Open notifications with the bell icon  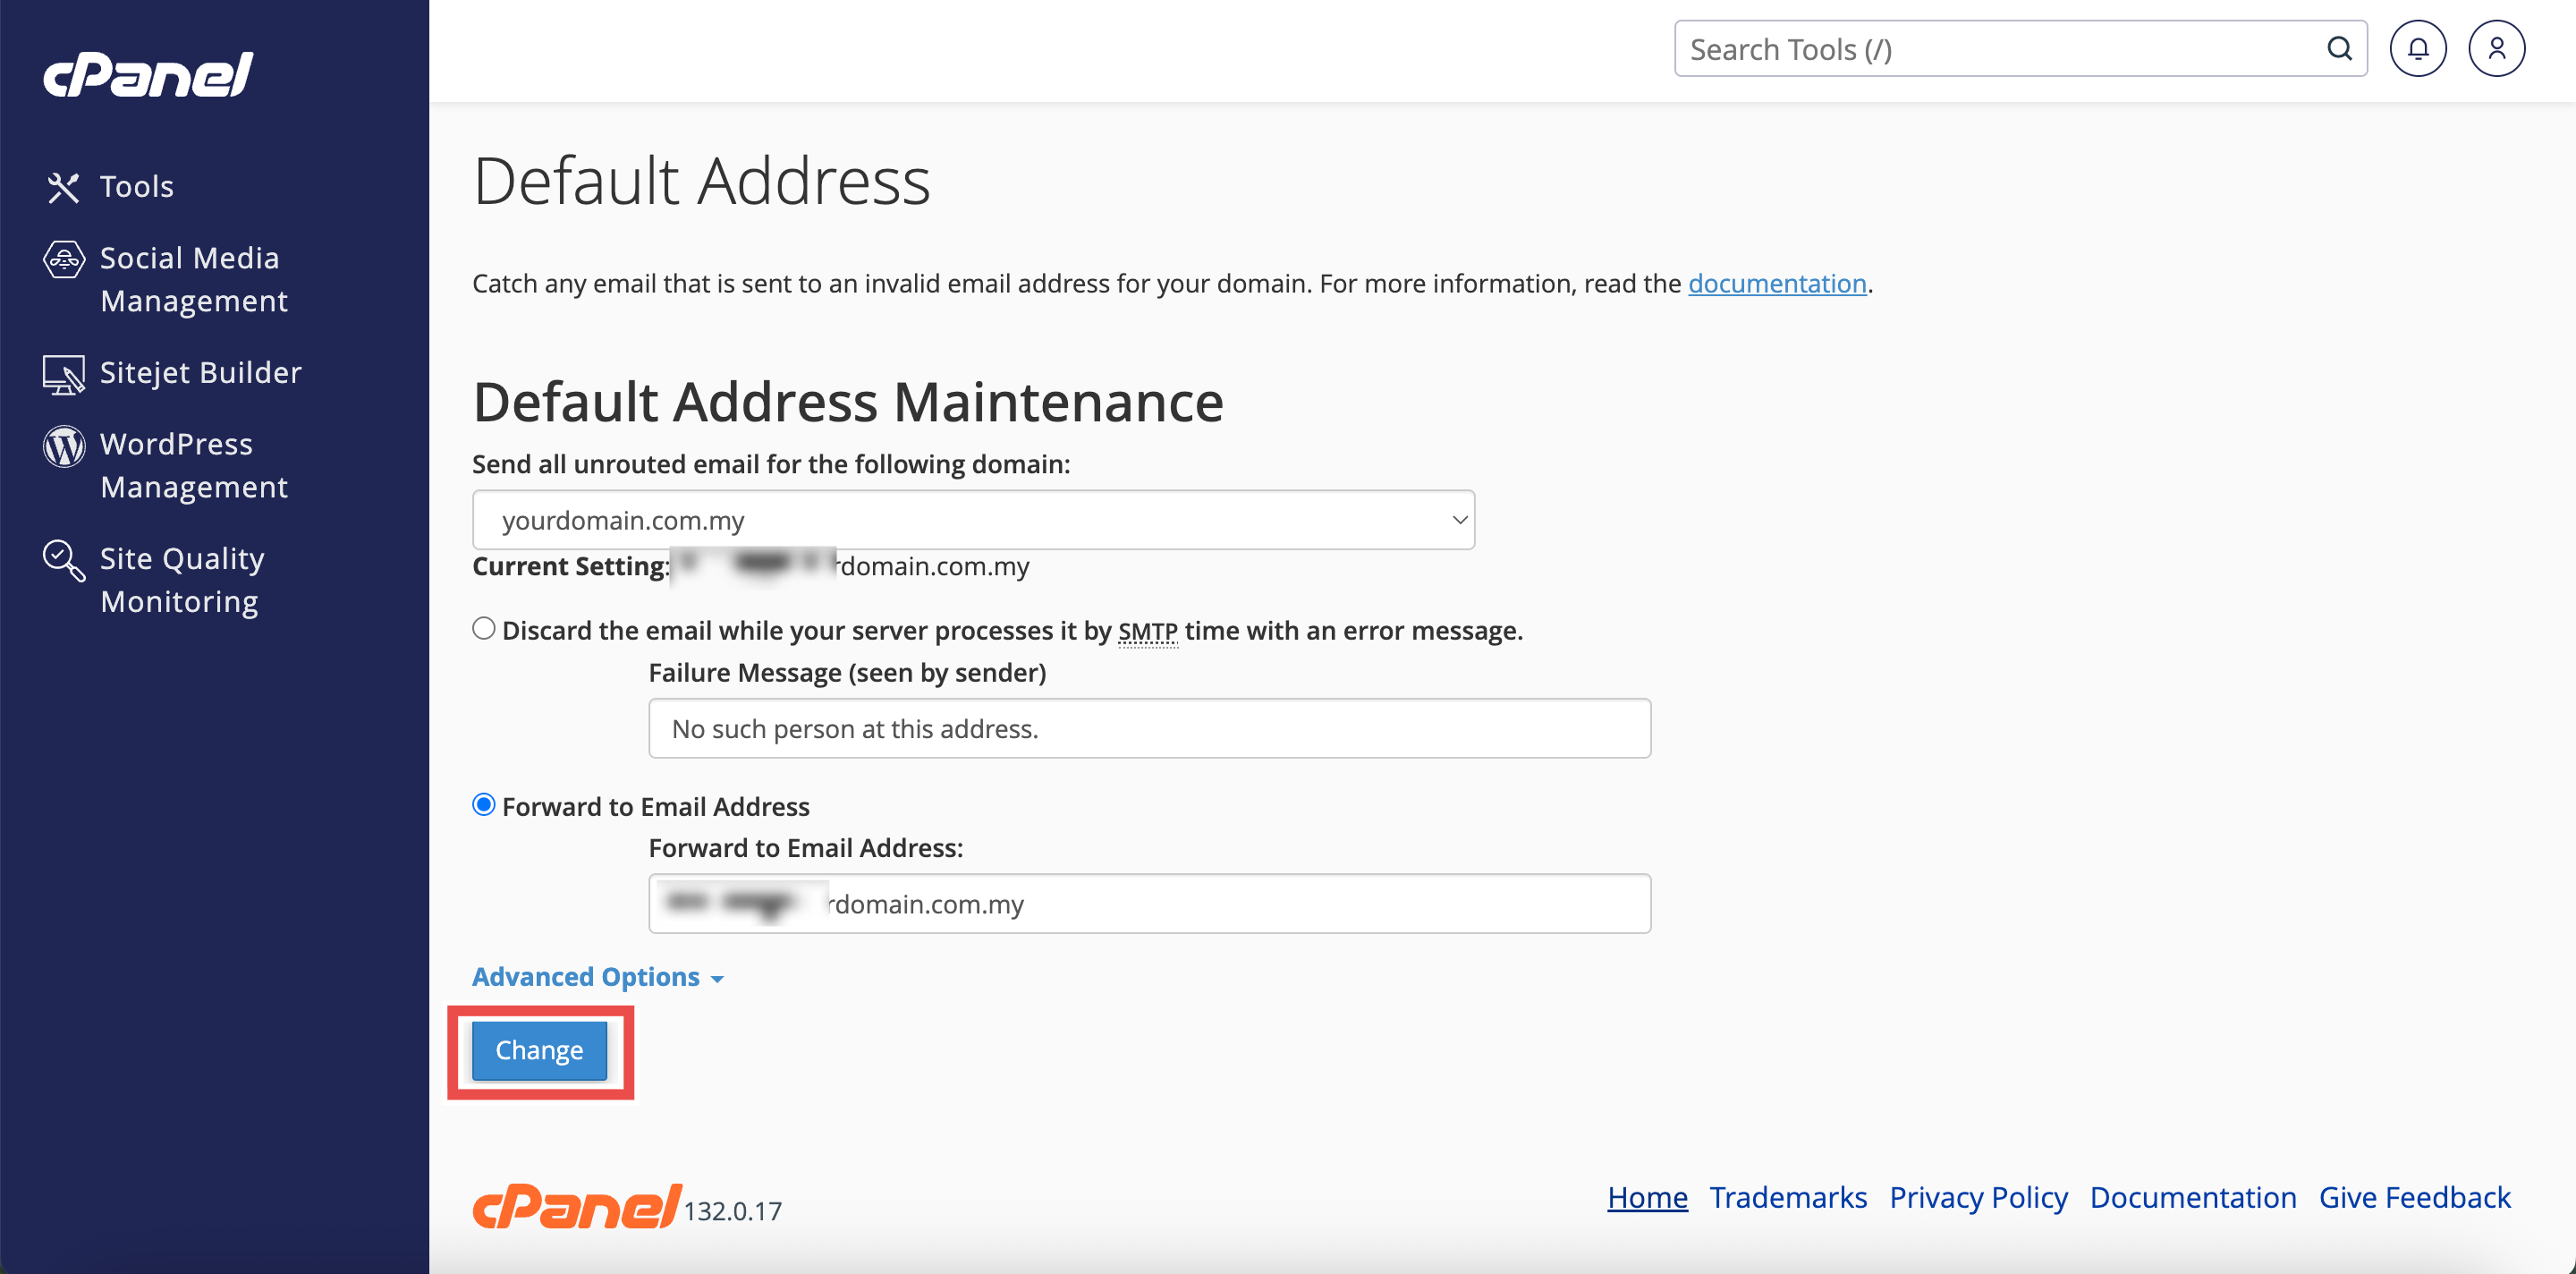tap(2417, 48)
